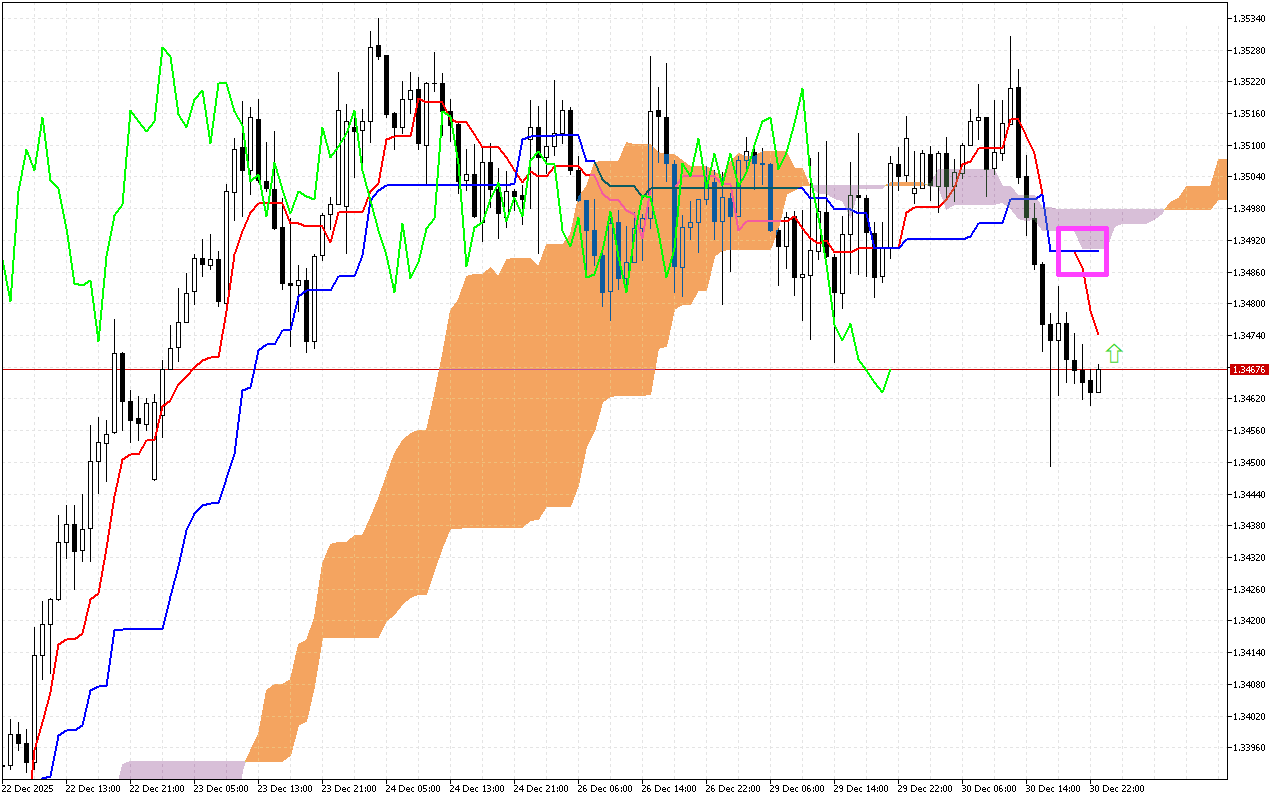
Task: Click the 30 Dec 22:00 time label
Action: (x=1119, y=788)
